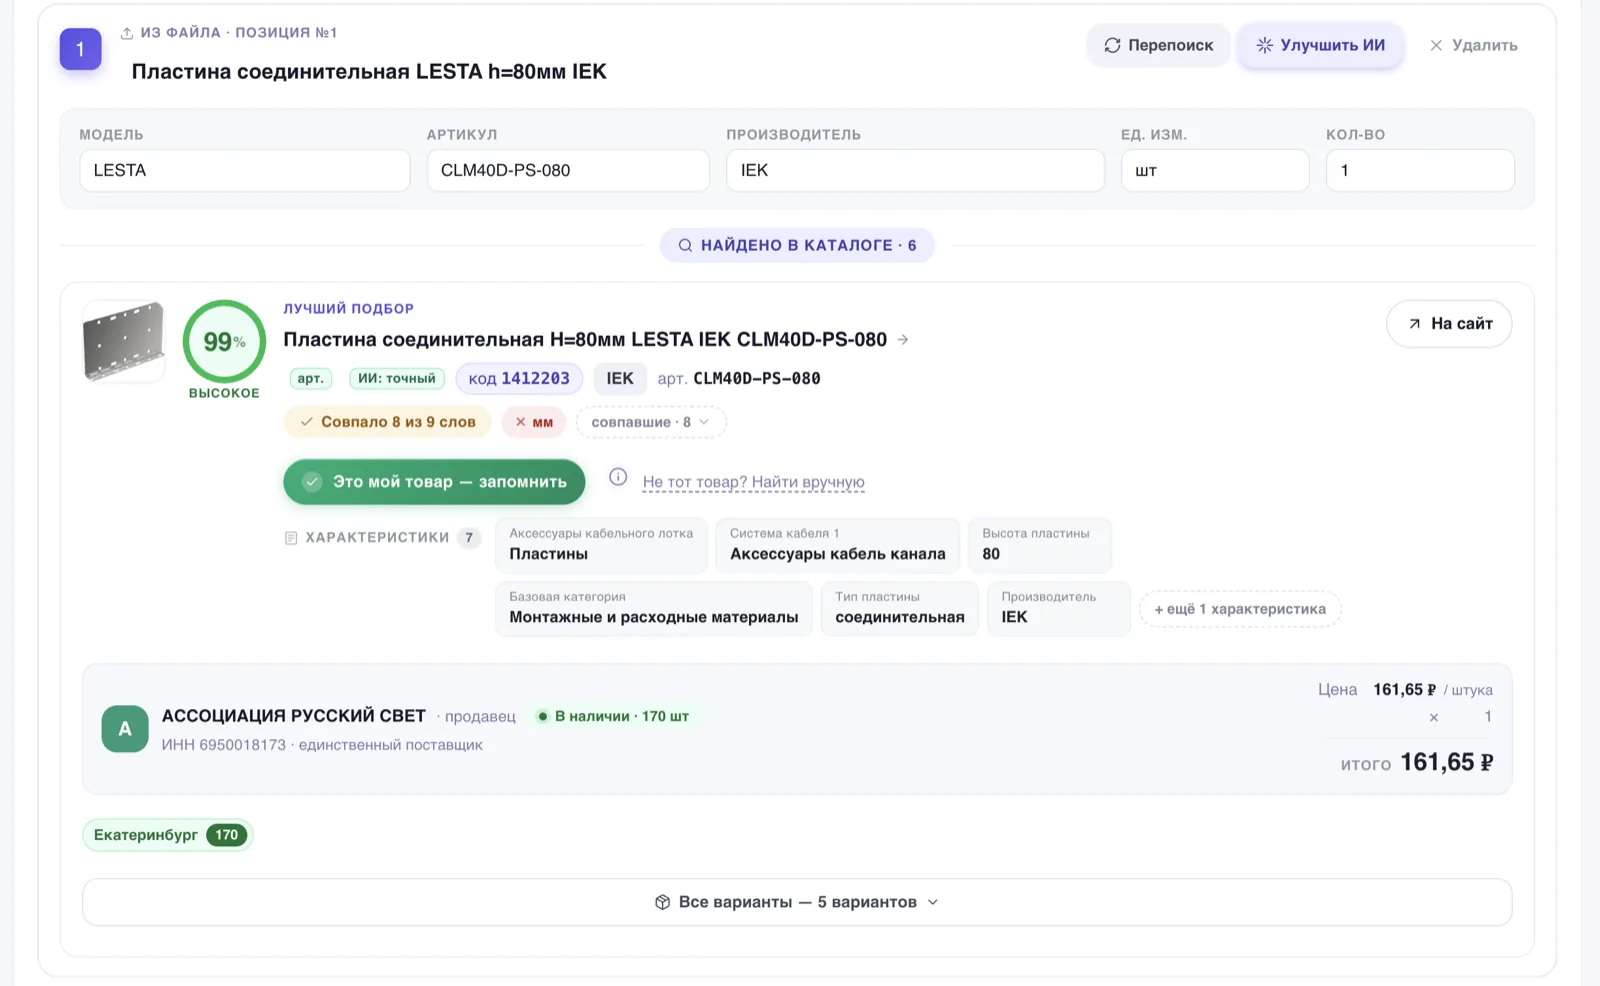Expand Все варианты — 5 вариантов

click(x=797, y=902)
